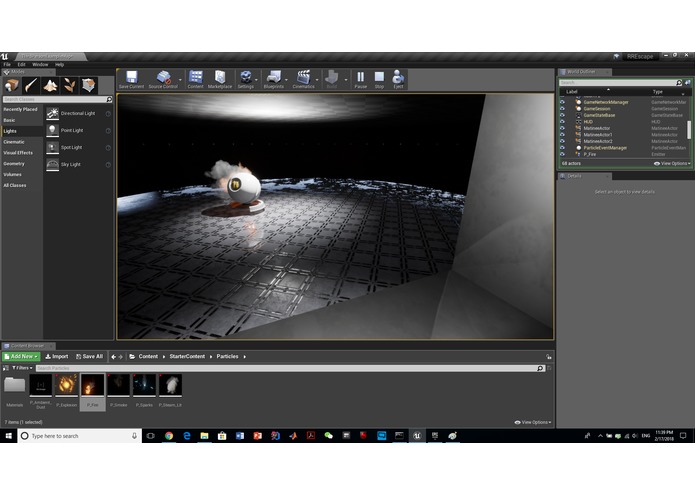Viewport: 695px width, 494px height.
Task: Open the Filters dropdown
Action: [x=22, y=368]
